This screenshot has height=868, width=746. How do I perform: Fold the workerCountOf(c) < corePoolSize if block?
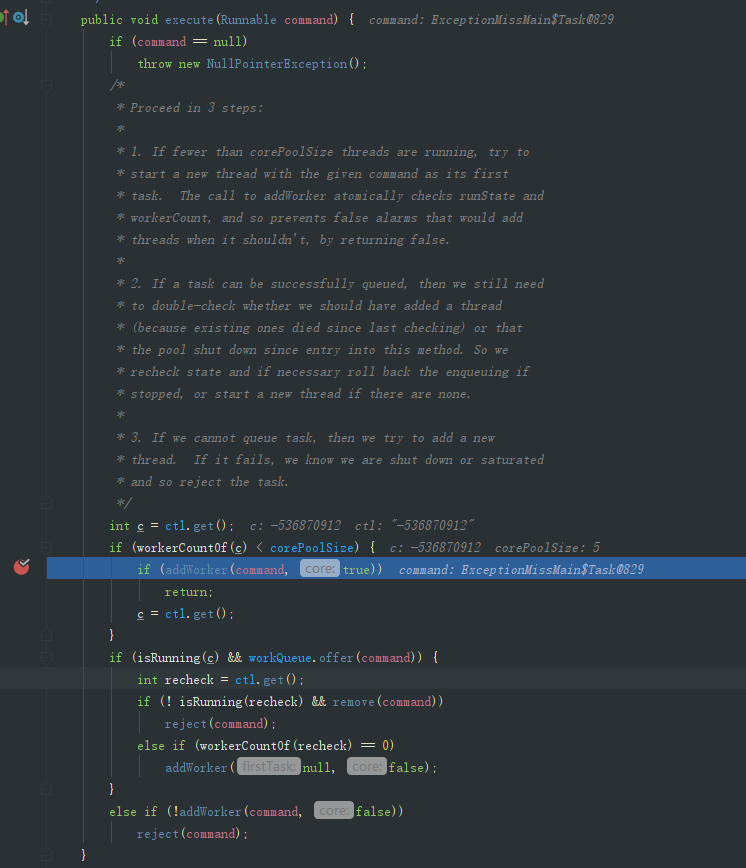(x=46, y=547)
